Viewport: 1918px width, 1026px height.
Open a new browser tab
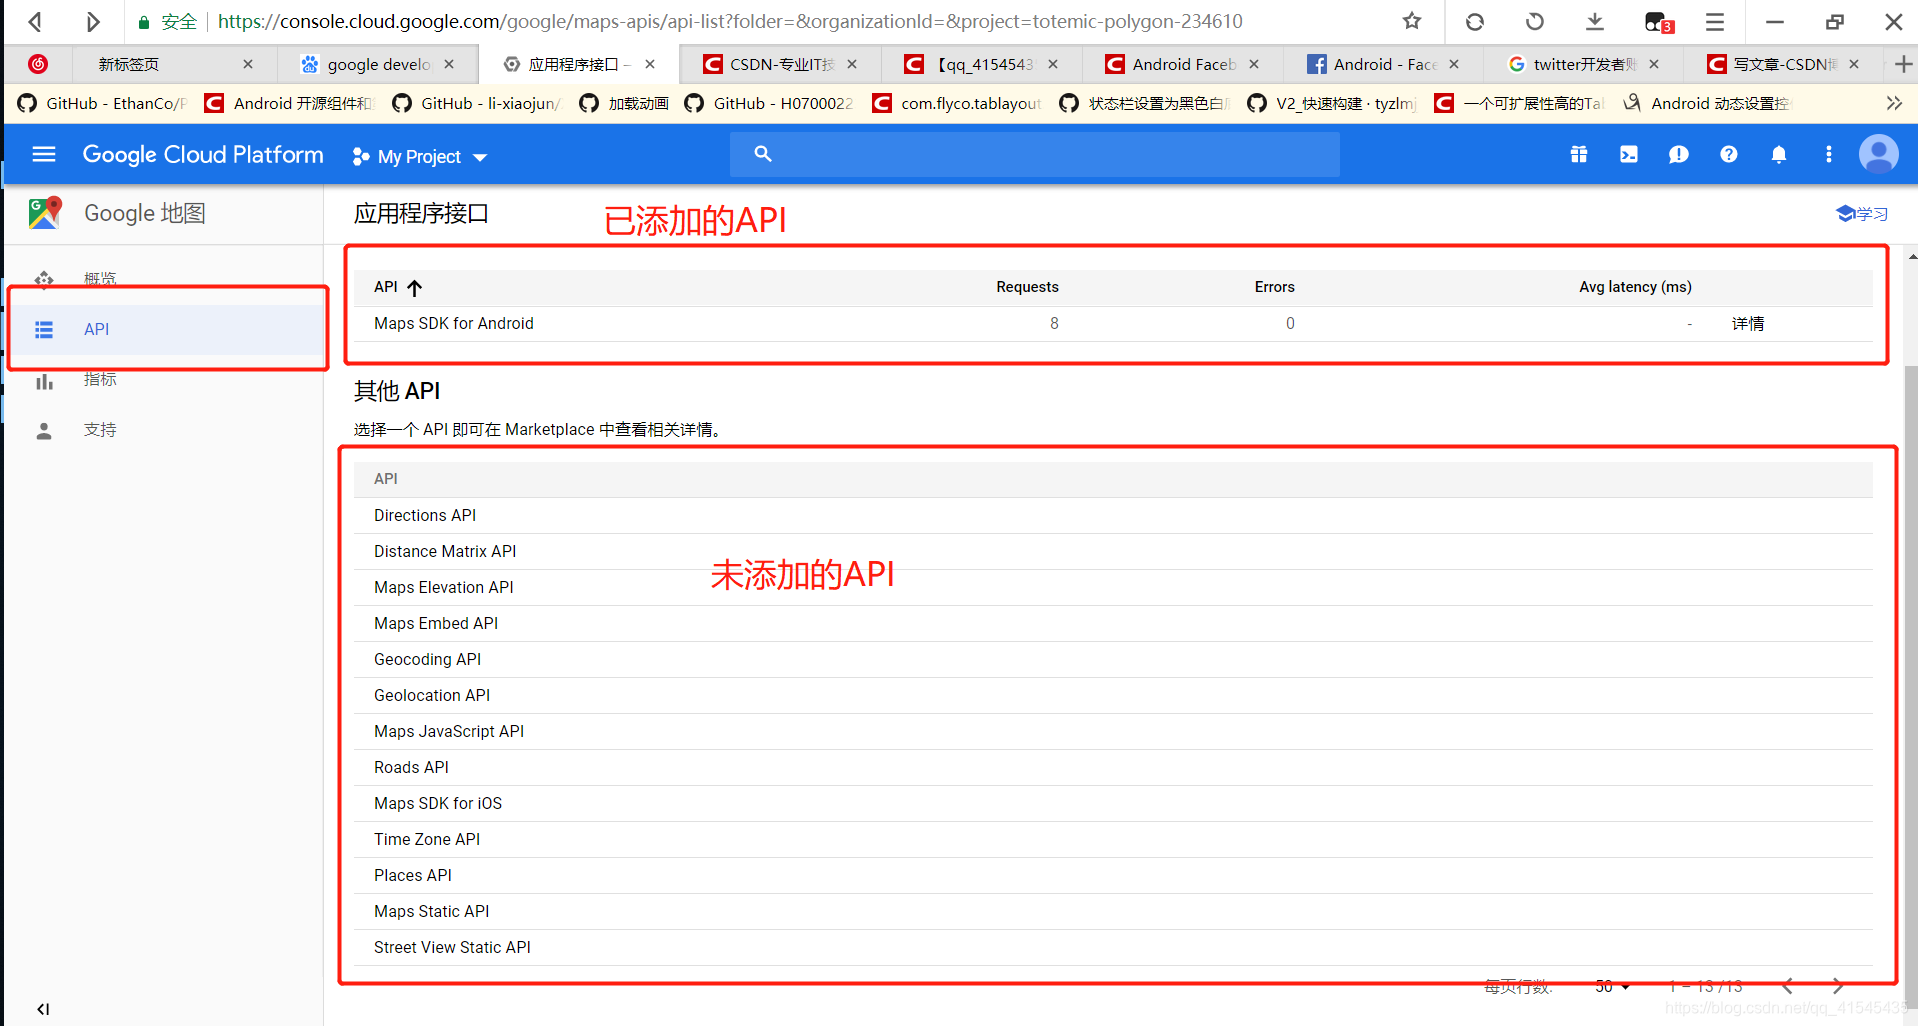[1904, 64]
